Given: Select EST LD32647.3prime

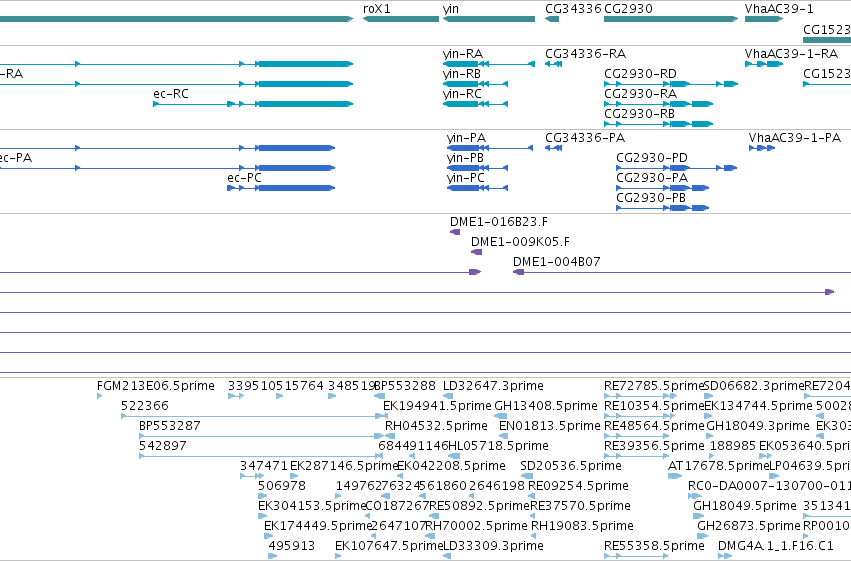Looking at the screenshot, I should 448,396.
